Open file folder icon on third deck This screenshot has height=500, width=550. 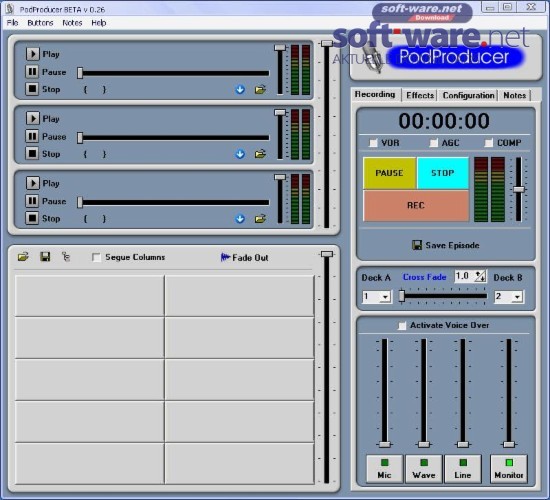click(x=260, y=219)
